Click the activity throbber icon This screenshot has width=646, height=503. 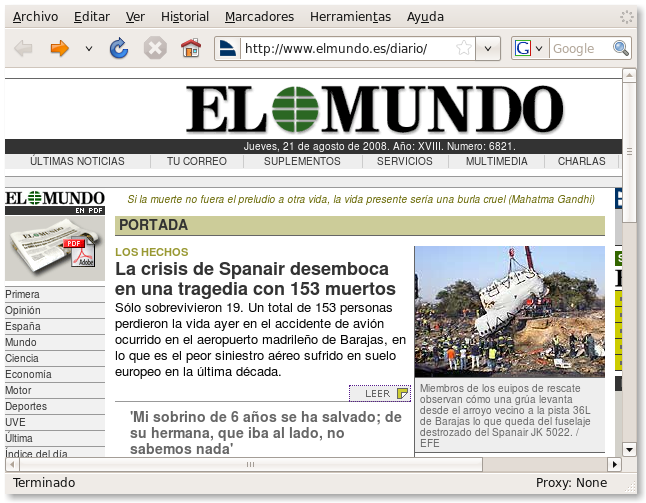[627, 17]
